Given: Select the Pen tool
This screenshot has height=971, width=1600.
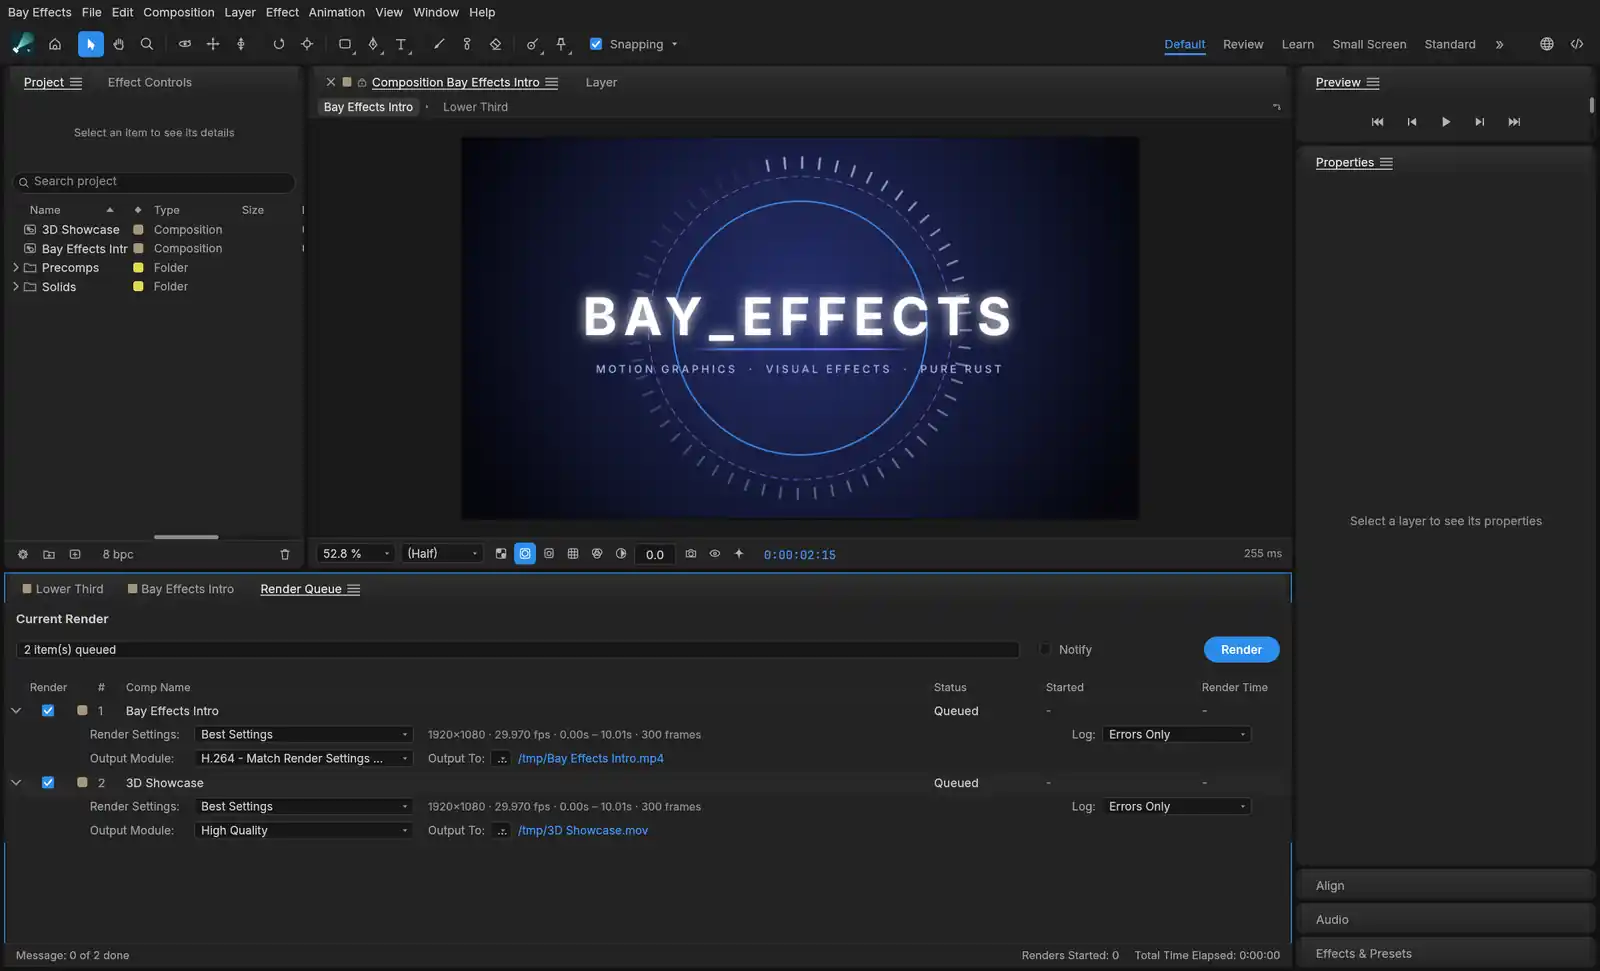Looking at the screenshot, I should tap(373, 44).
